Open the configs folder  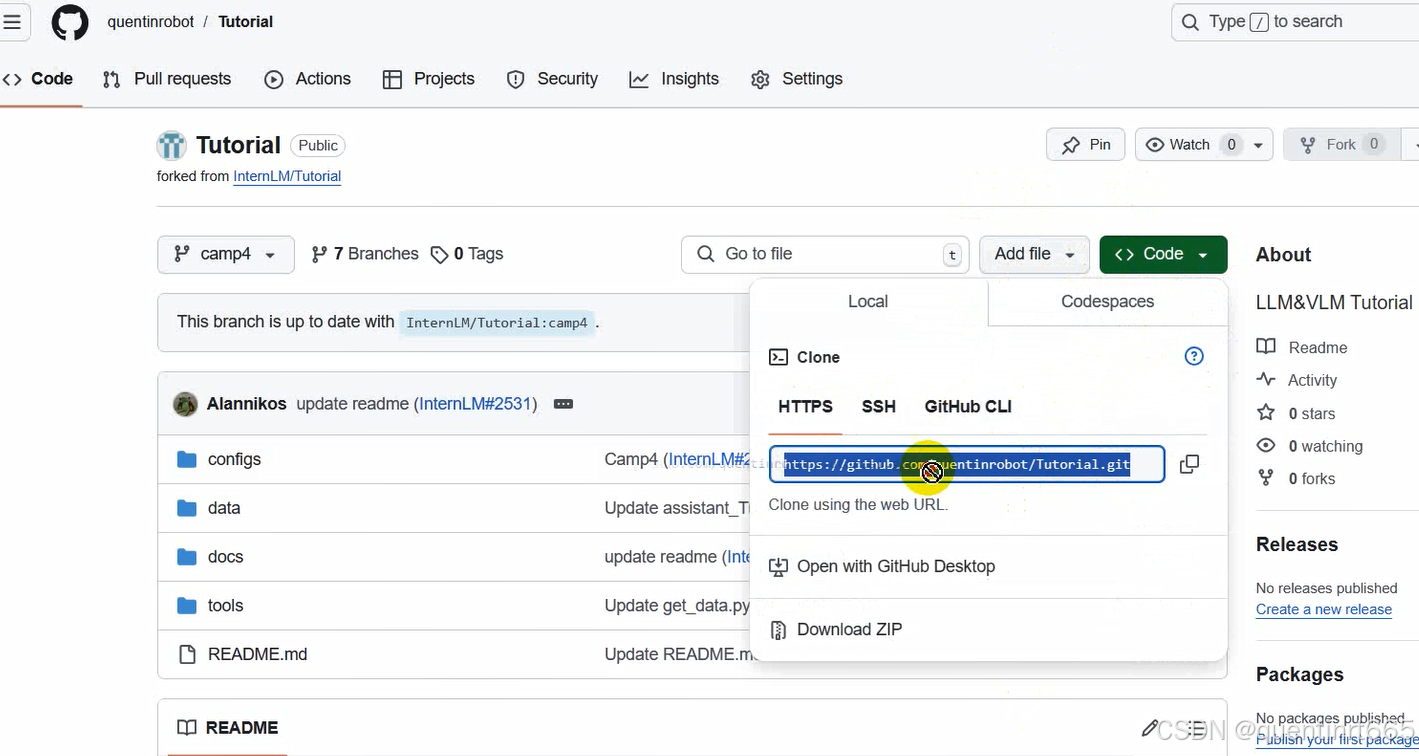pos(234,459)
